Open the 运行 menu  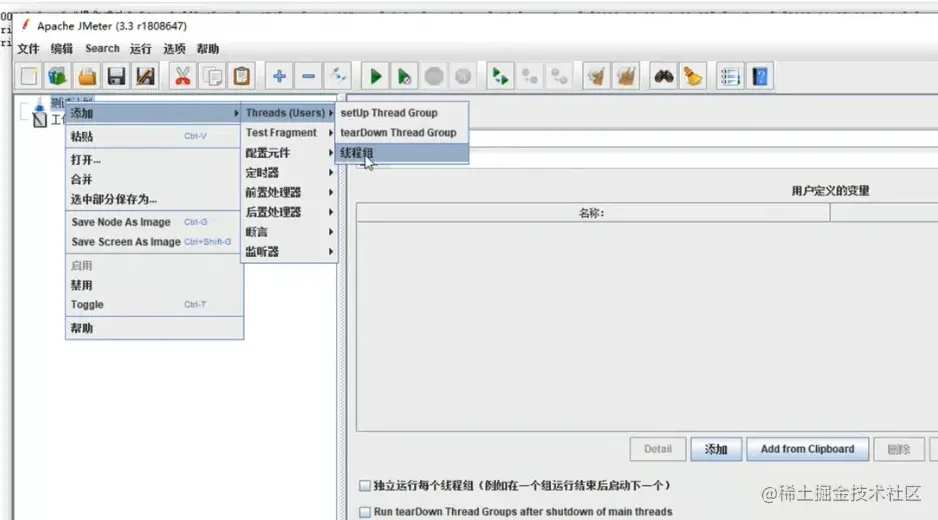click(x=141, y=48)
